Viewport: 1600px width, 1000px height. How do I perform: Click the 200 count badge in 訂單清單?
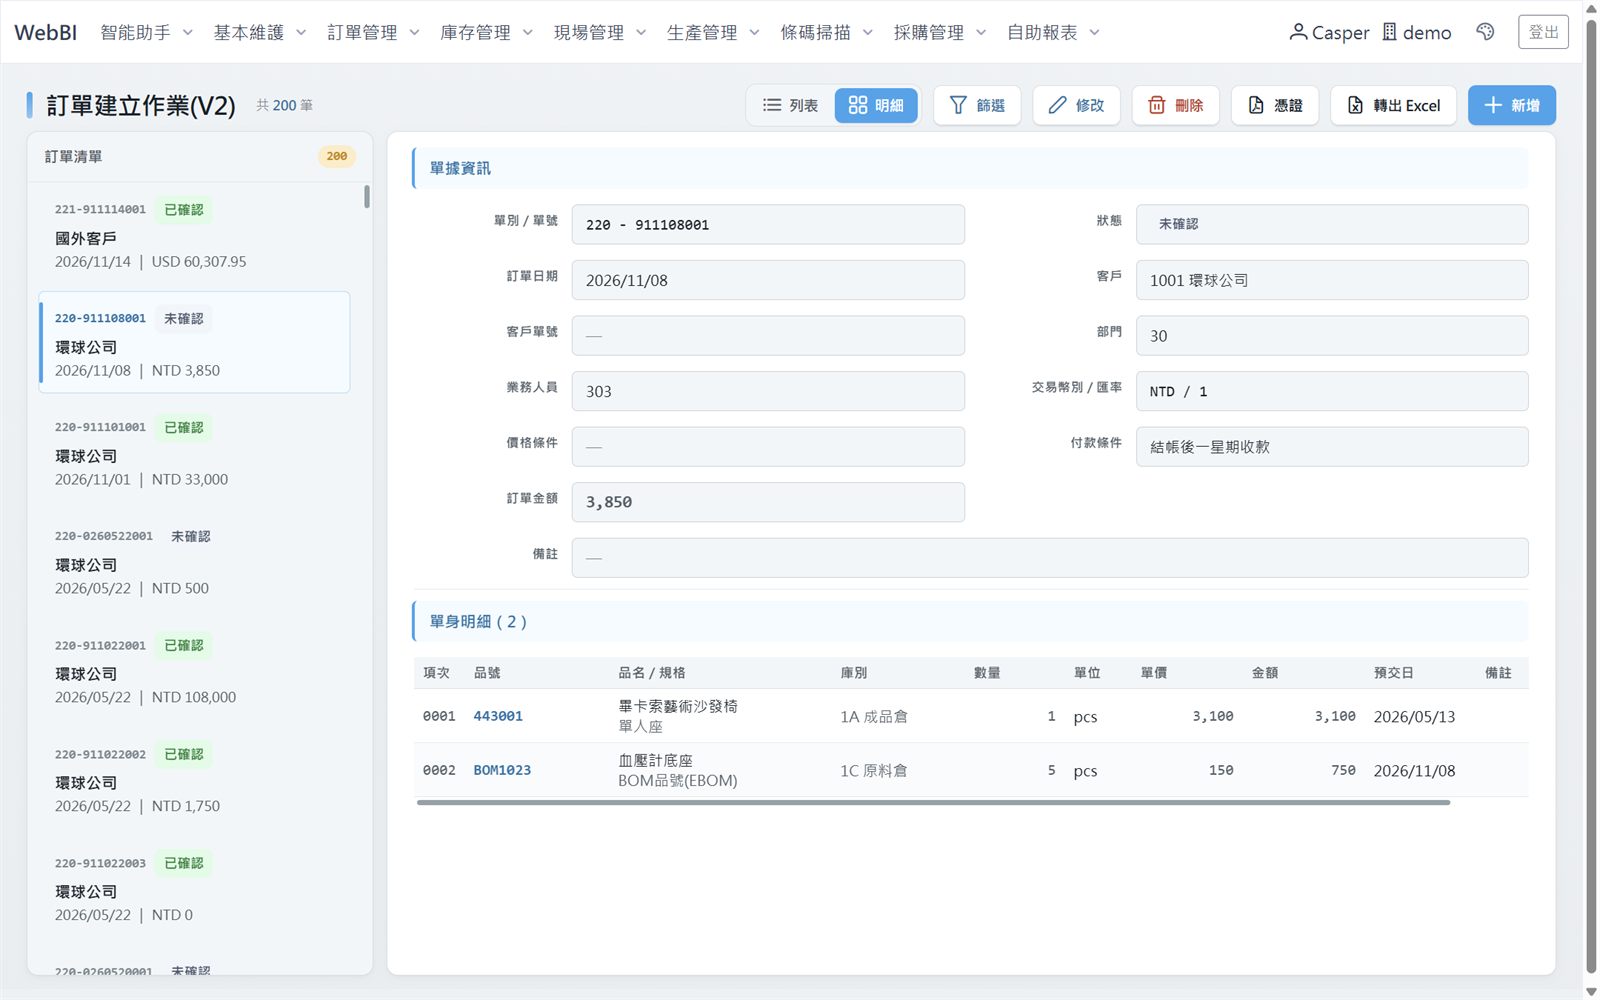coord(337,156)
